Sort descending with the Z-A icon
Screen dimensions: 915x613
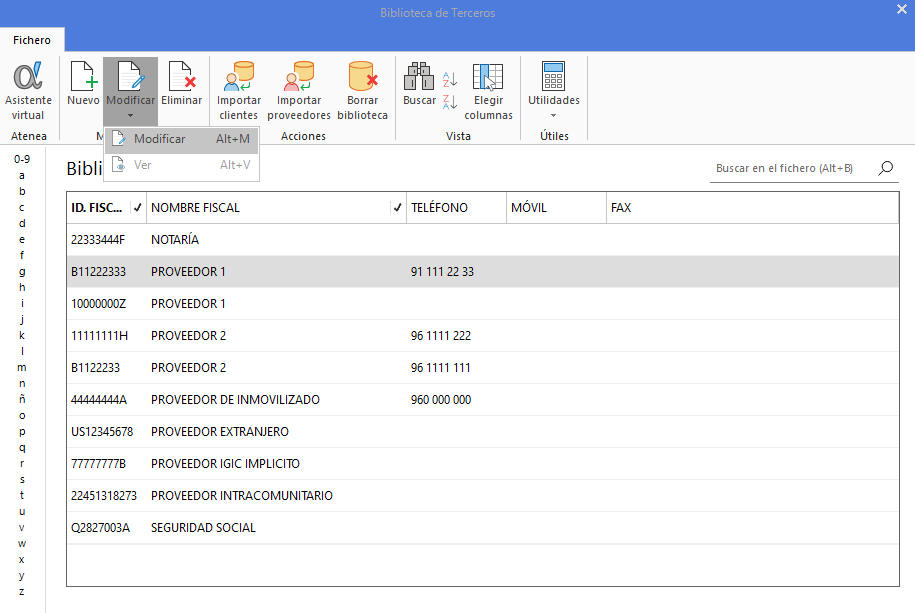point(450,102)
